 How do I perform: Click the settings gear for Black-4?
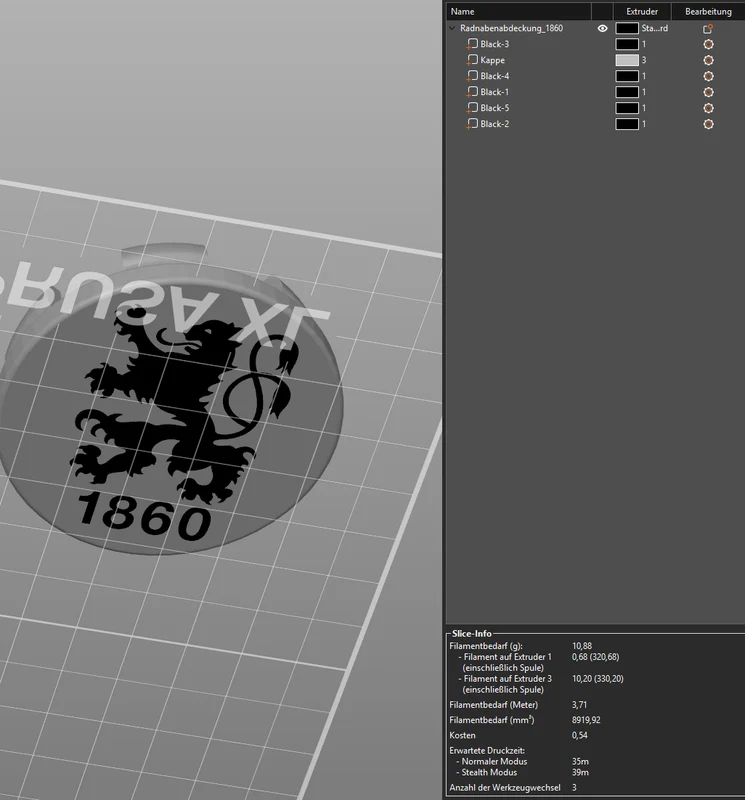708,76
